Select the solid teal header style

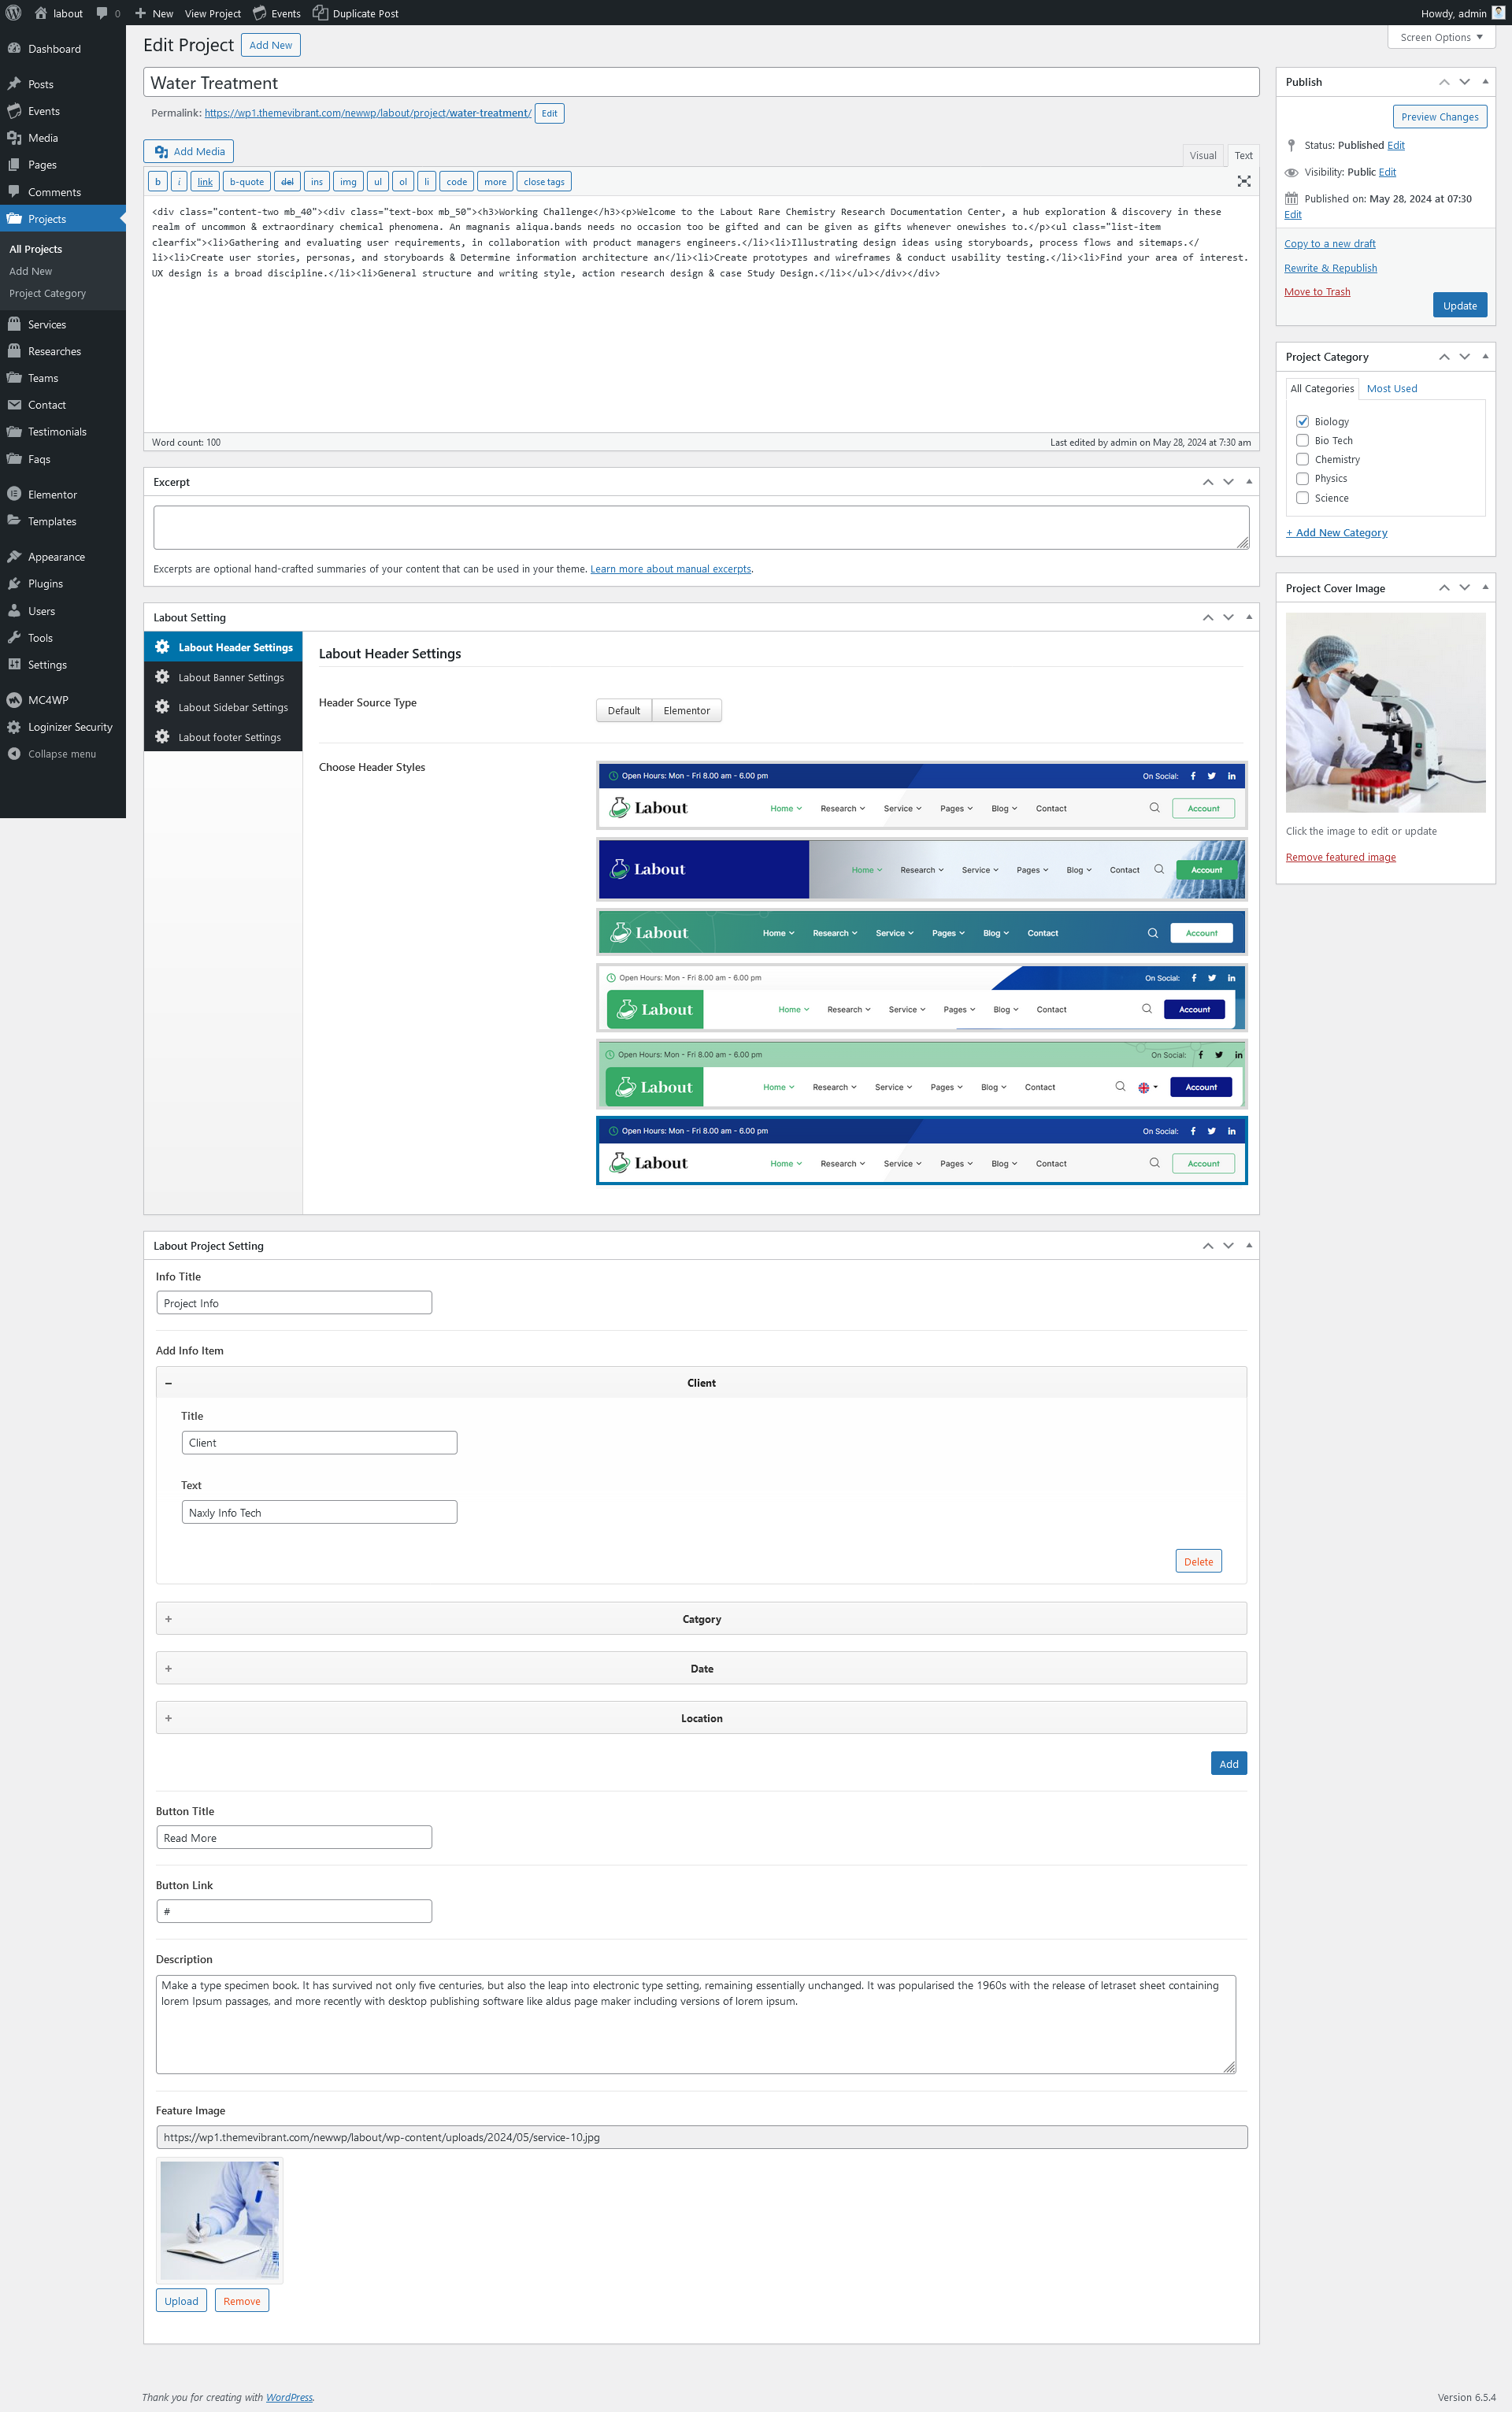click(x=920, y=932)
